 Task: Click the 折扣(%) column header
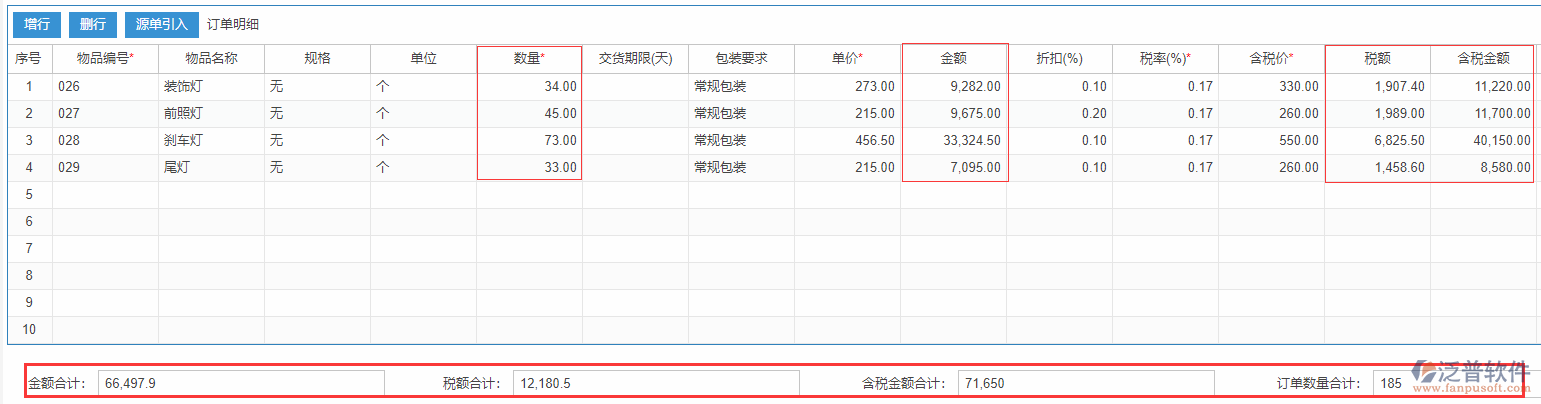pos(1059,59)
